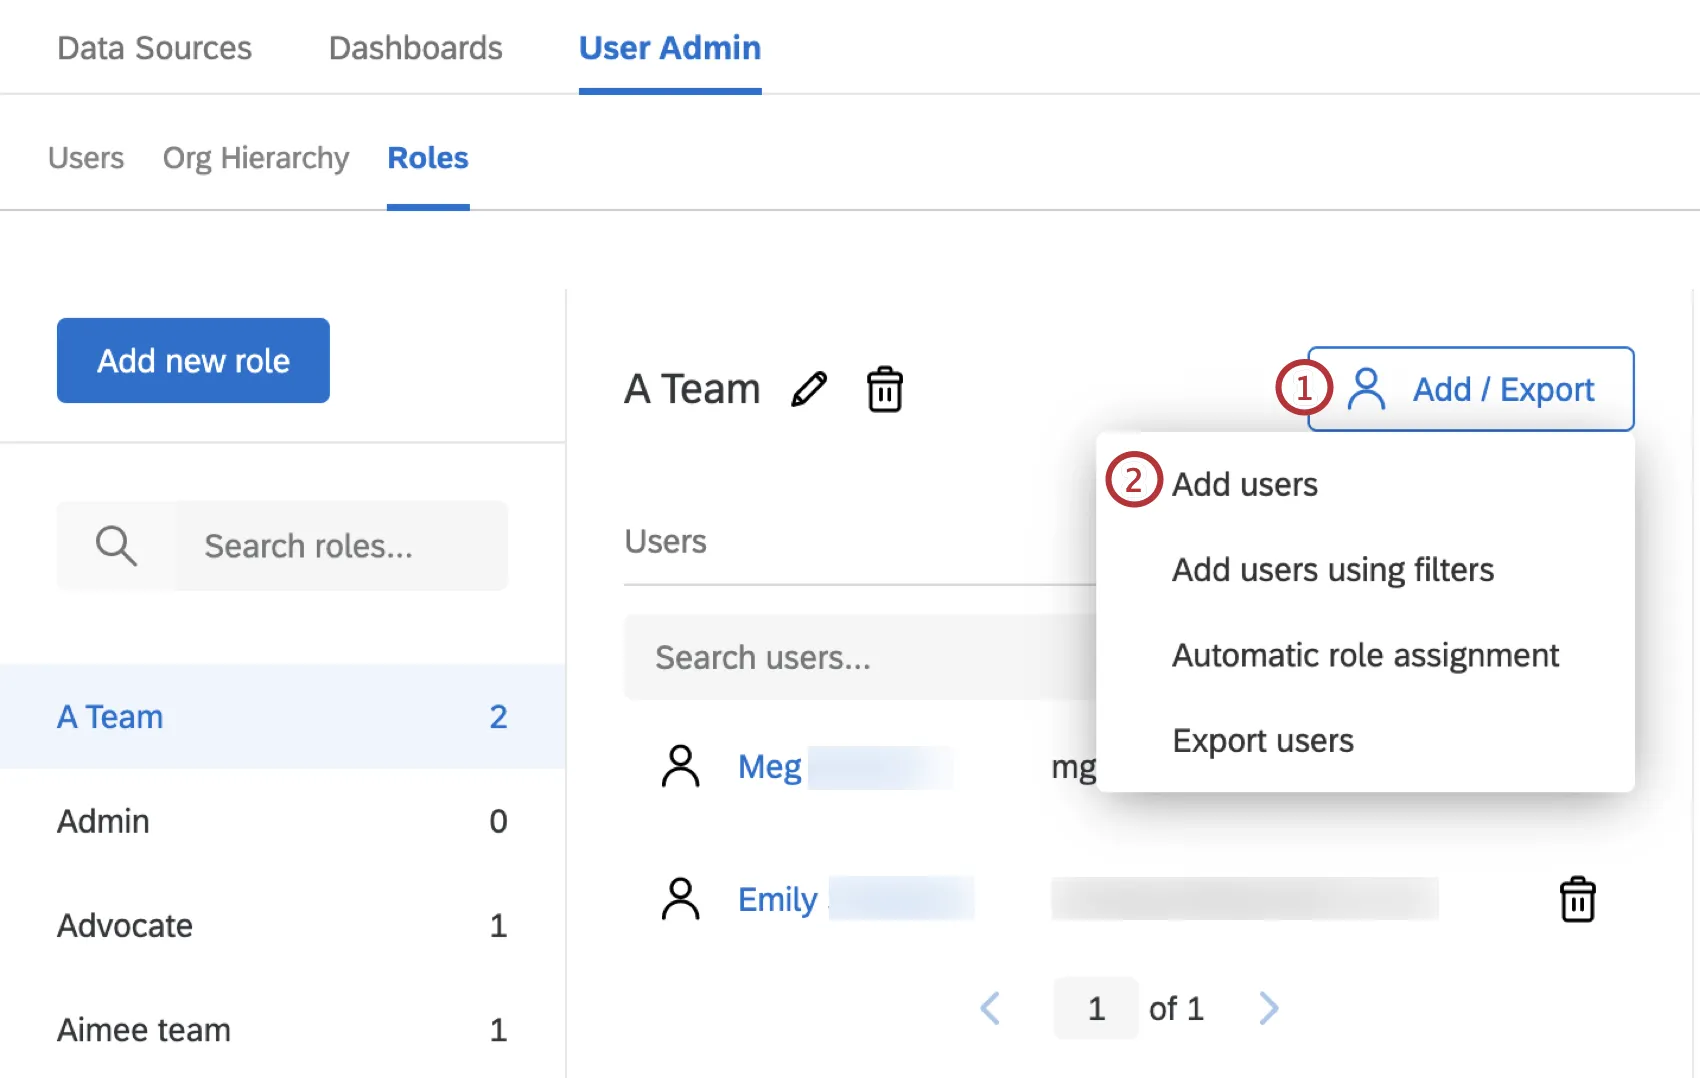Switch to the Org Hierarchy subtab
The image size is (1700, 1078).
256,158
